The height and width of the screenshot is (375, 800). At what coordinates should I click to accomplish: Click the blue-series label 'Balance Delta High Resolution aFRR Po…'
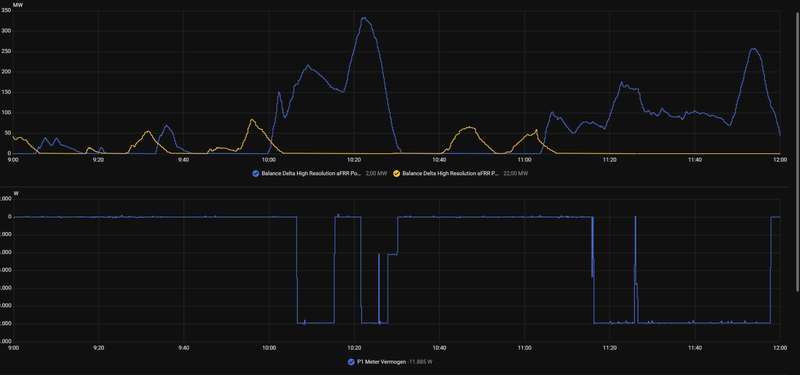click(311, 173)
